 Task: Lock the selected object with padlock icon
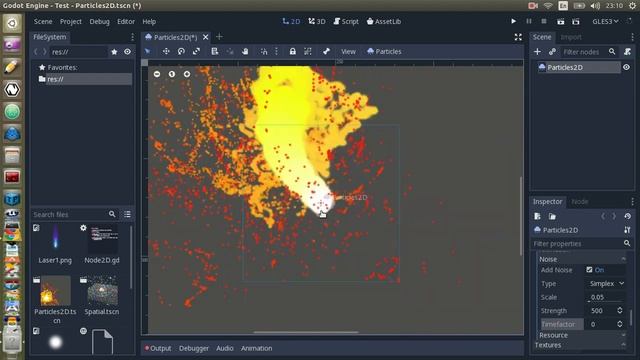293,51
